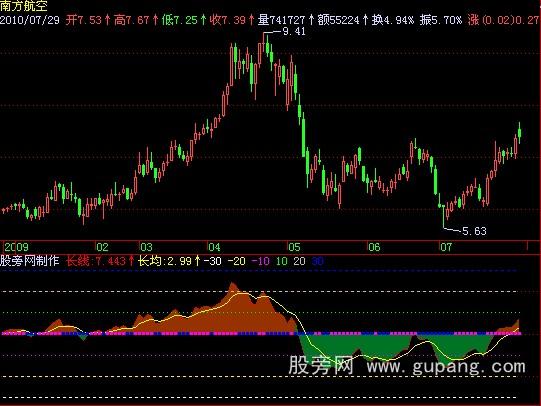Click the blue 30 level label

click(x=317, y=261)
